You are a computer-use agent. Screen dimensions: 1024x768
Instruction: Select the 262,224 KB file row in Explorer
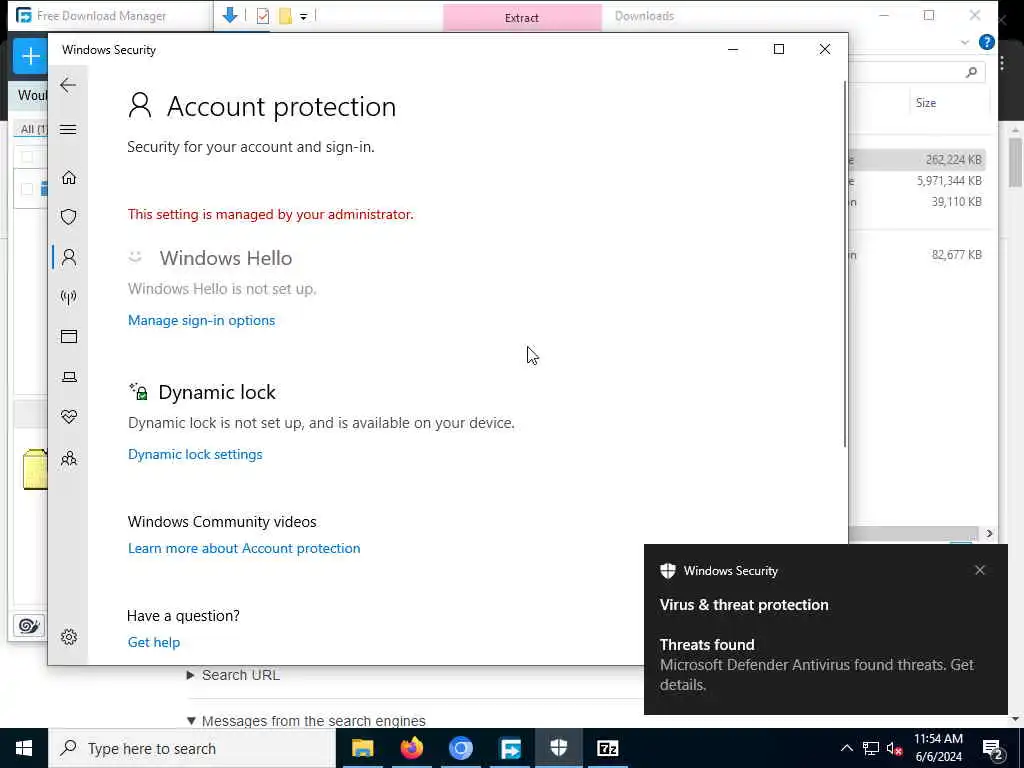917,160
